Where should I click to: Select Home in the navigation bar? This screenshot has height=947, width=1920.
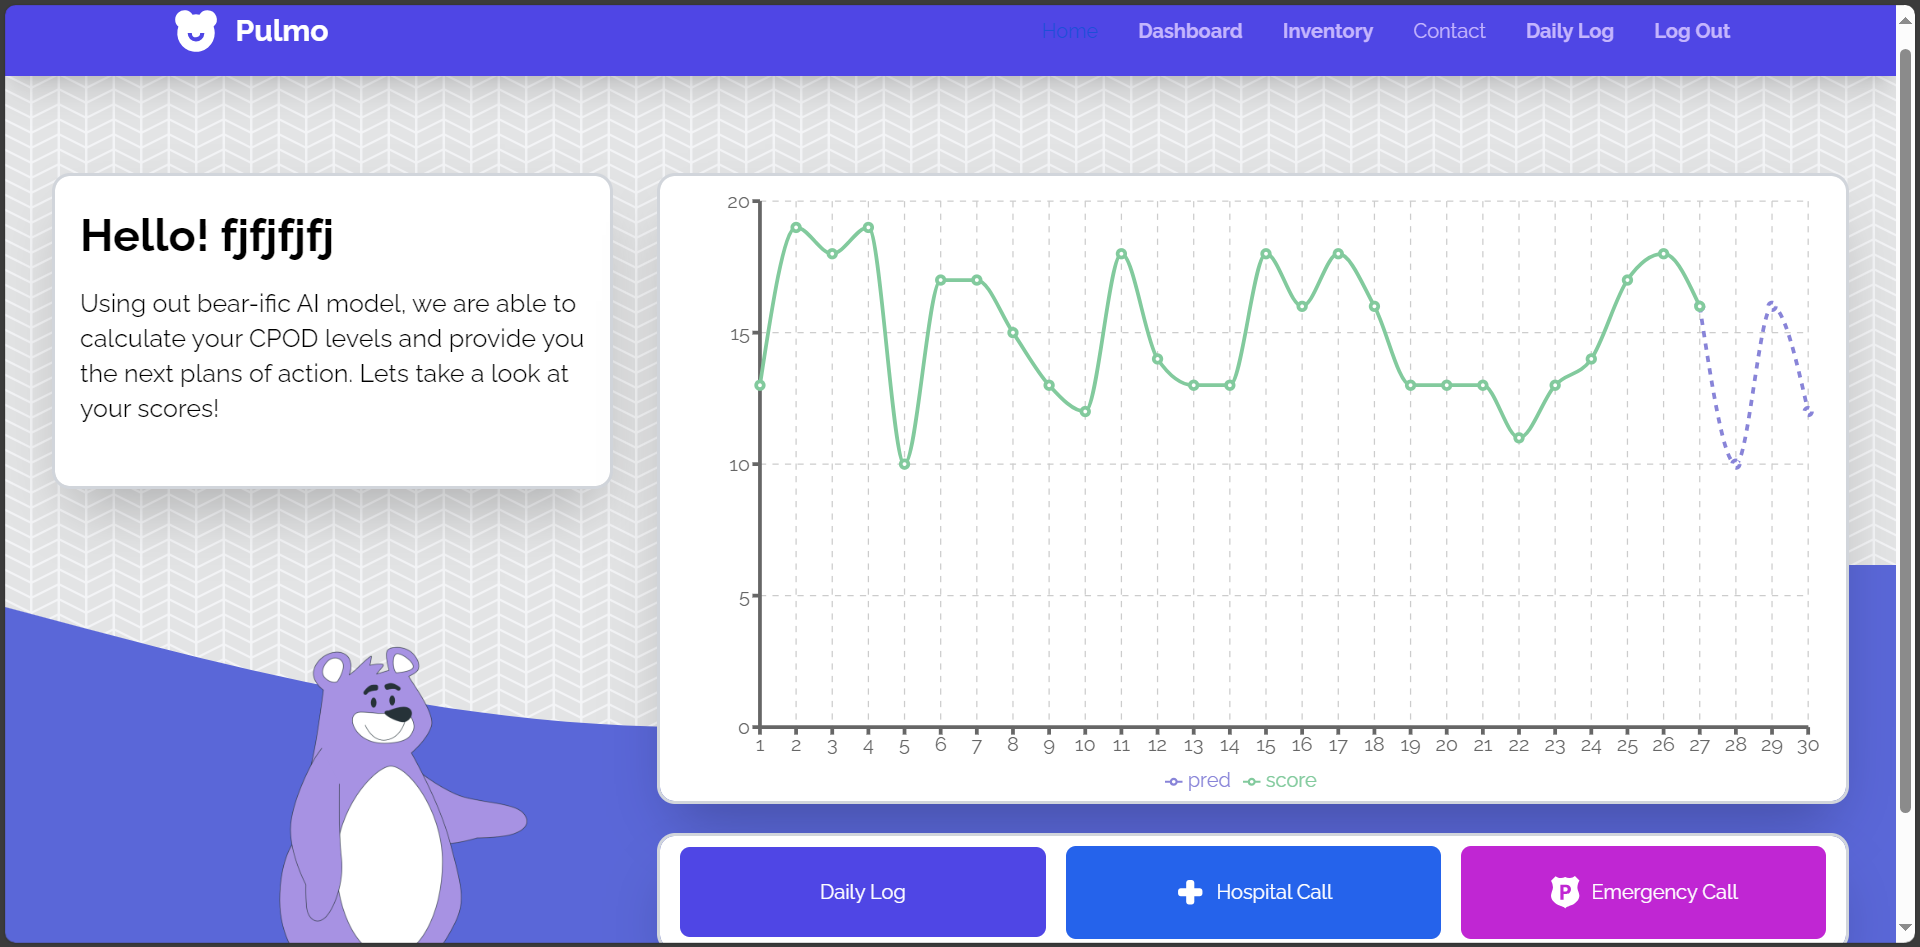click(1070, 31)
